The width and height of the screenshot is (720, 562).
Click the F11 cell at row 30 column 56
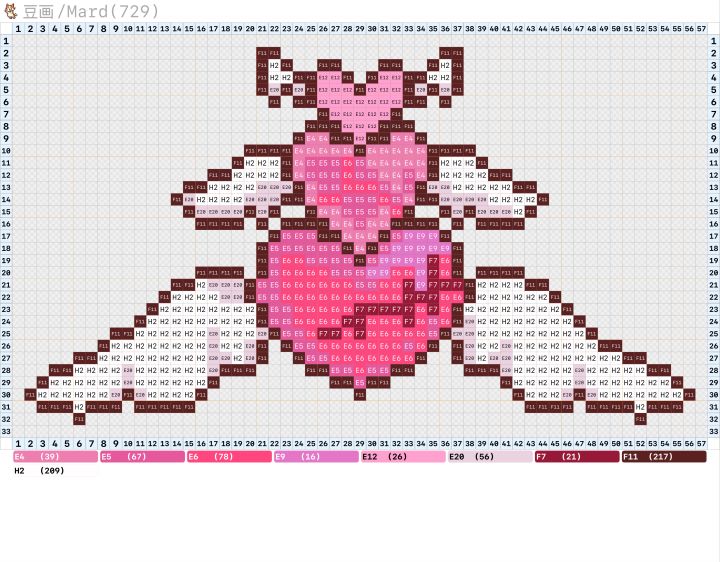[689, 394]
